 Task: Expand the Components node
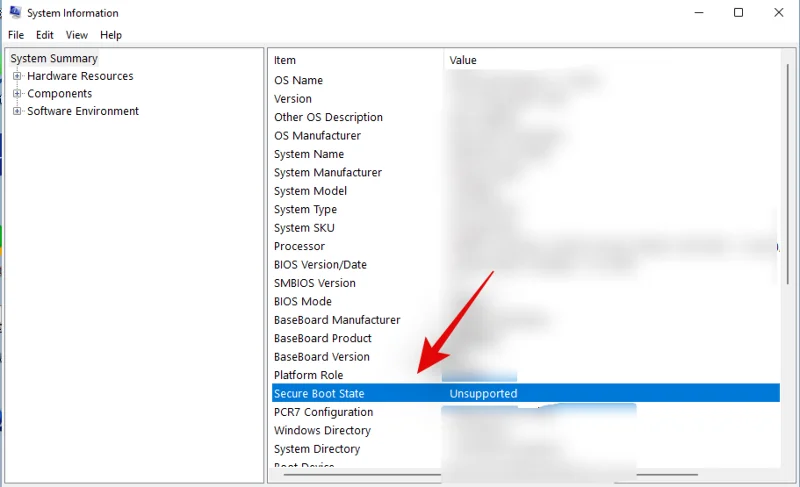pyautogui.click(x=17, y=93)
